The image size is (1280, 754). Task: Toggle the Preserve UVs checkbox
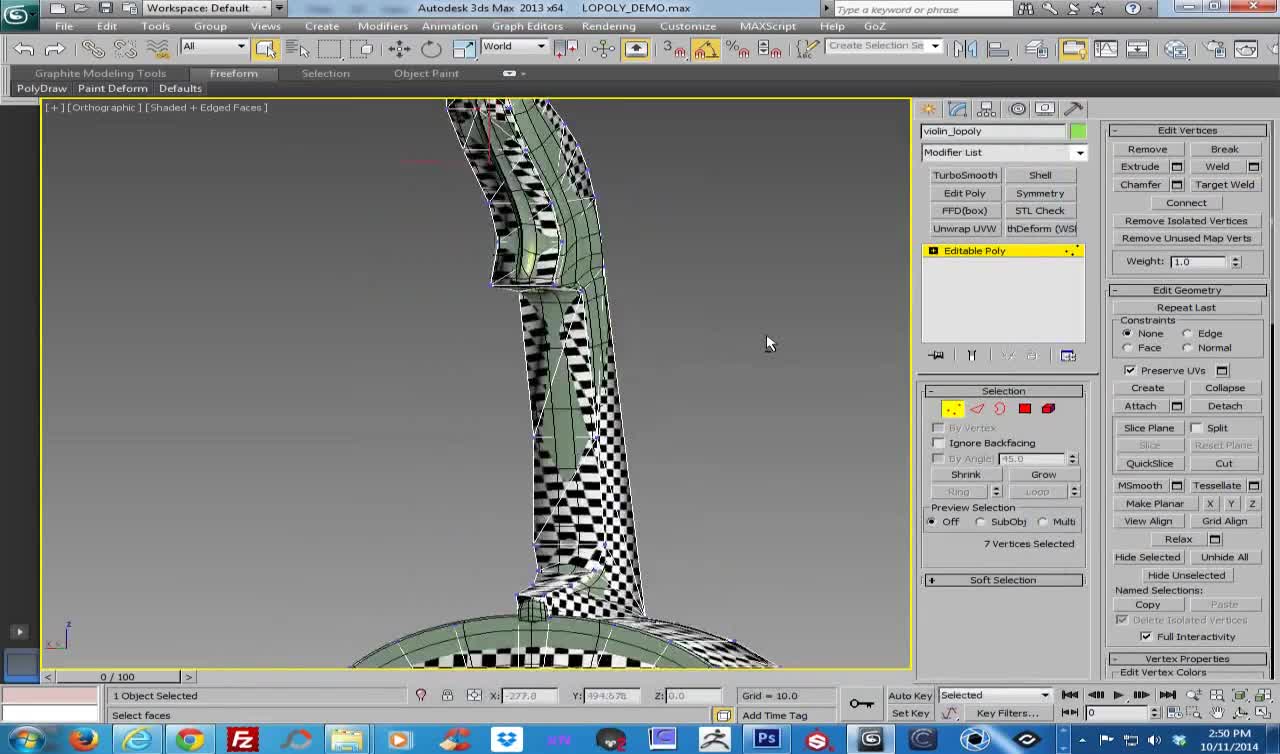click(x=1130, y=371)
